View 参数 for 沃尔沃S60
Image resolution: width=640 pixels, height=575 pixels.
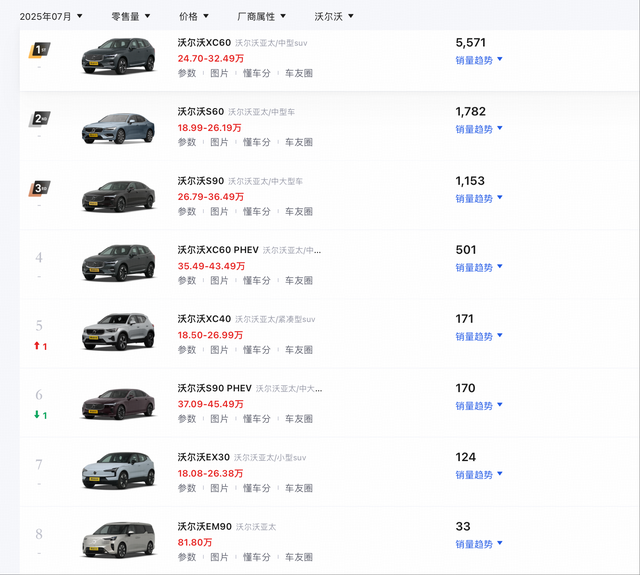coord(187,142)
